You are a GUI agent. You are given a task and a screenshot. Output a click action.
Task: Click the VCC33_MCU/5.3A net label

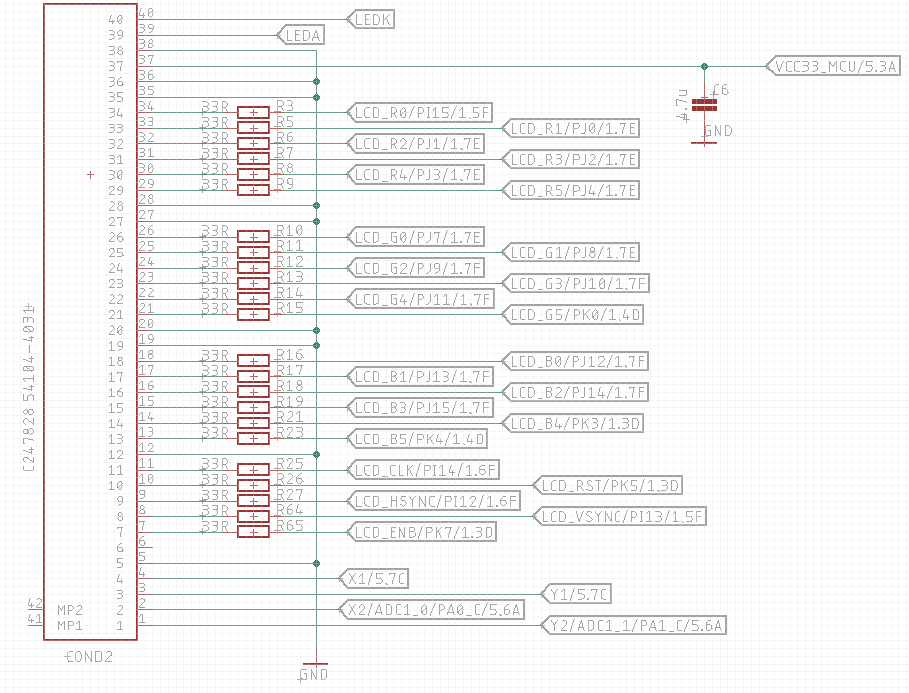[x=833, y=66]
